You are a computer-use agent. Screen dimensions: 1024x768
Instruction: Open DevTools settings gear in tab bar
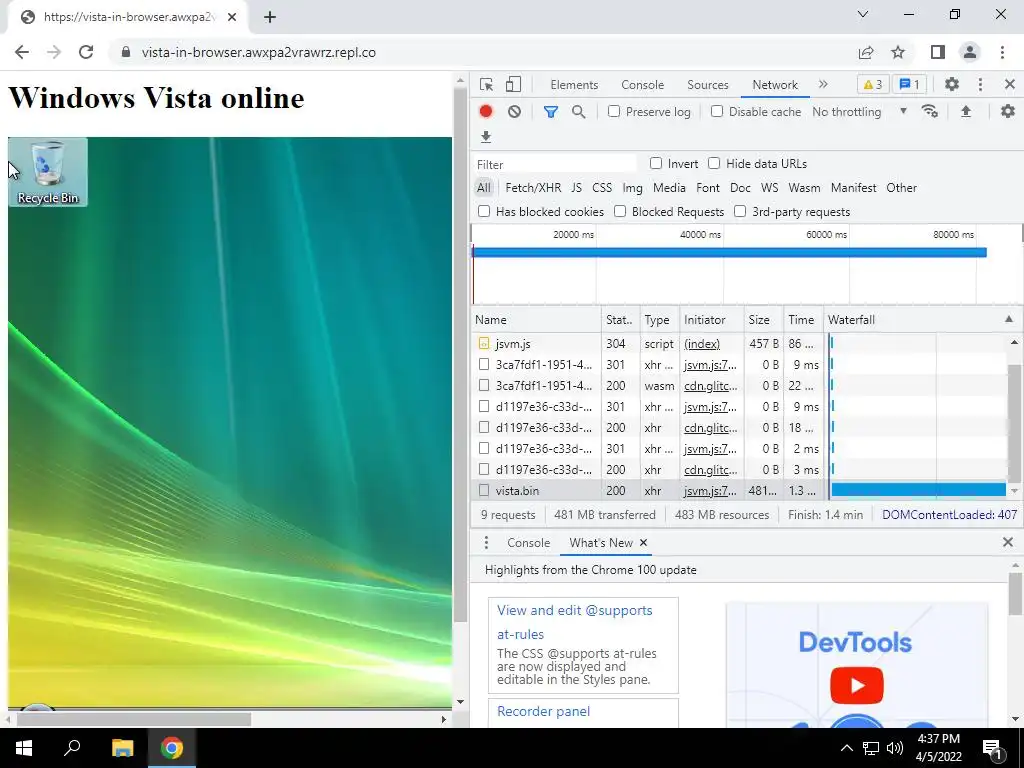coord(952,84)
